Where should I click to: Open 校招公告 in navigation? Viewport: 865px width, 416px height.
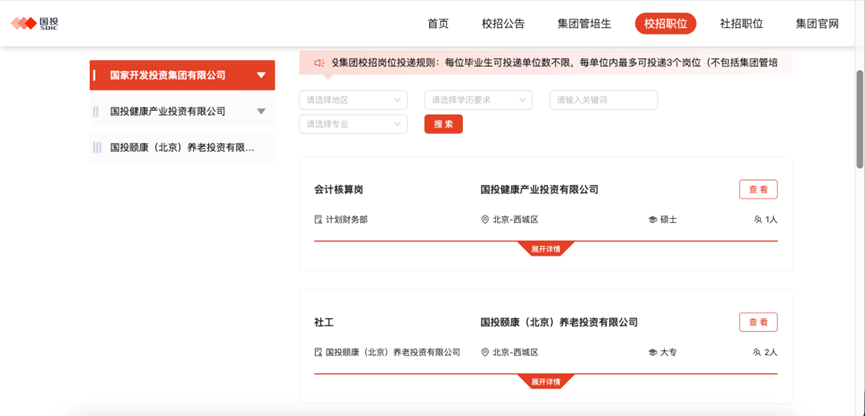(x=503, y=24)
